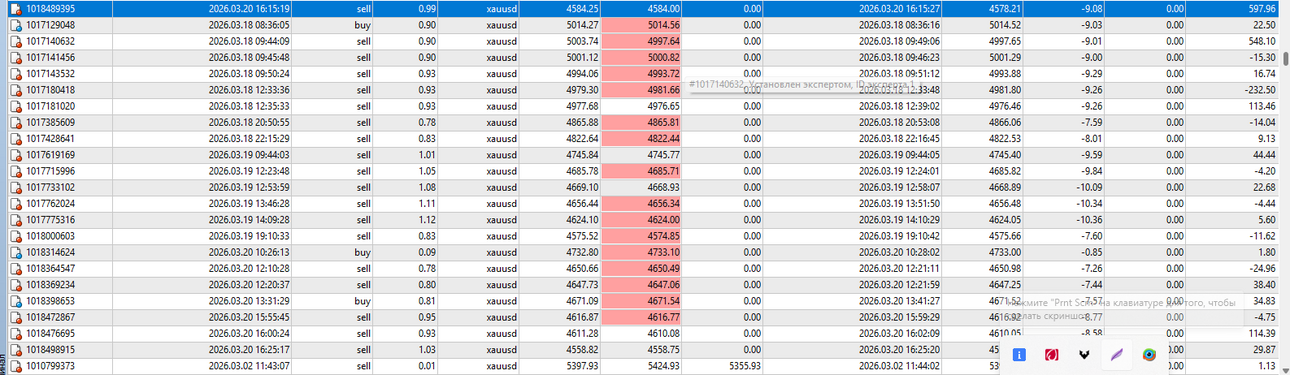Click the row icon for order 1018000603

point(15,236)
